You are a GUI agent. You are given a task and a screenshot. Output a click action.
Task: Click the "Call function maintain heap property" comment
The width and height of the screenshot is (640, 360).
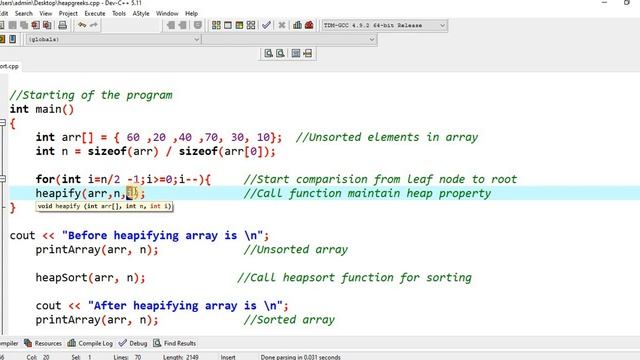367,193
